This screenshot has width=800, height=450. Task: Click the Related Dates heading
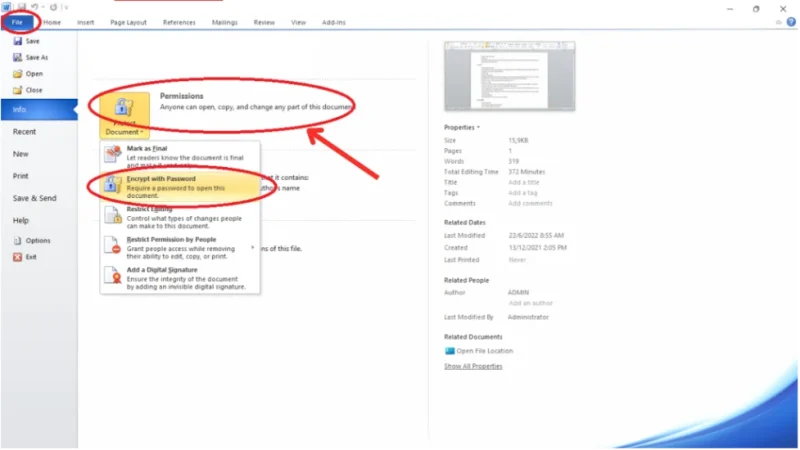pos(464,222)
